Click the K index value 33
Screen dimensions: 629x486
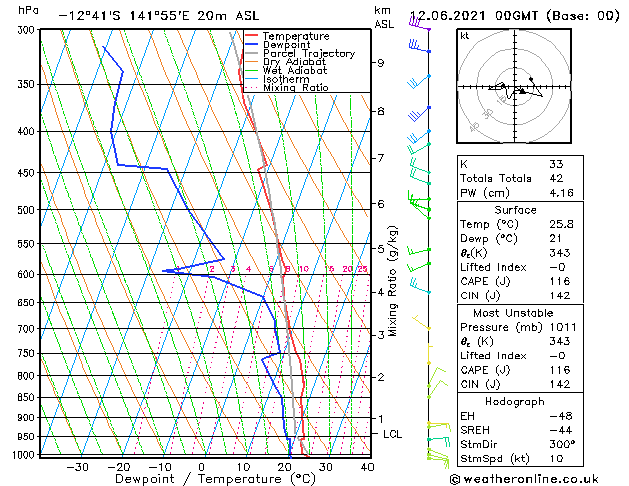point(556,164)
